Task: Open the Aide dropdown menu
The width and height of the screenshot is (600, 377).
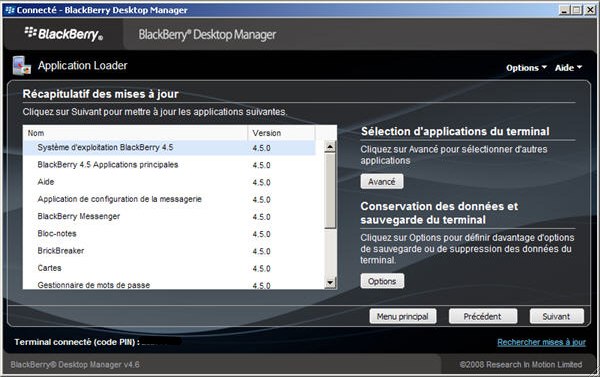Action: coord(568,68)
